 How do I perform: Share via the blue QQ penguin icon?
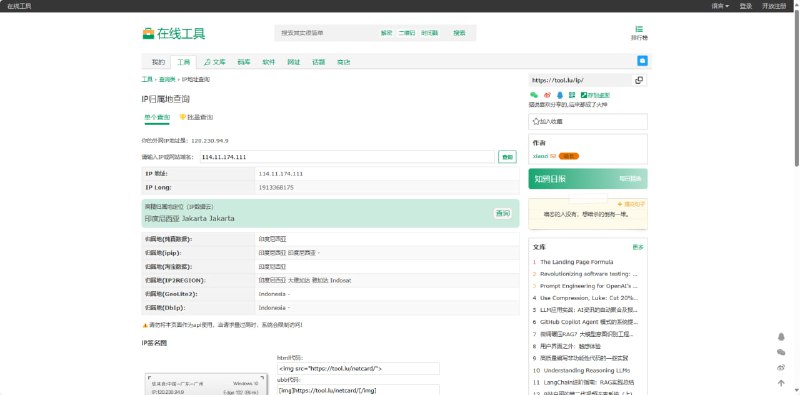(x=560, y=95)
